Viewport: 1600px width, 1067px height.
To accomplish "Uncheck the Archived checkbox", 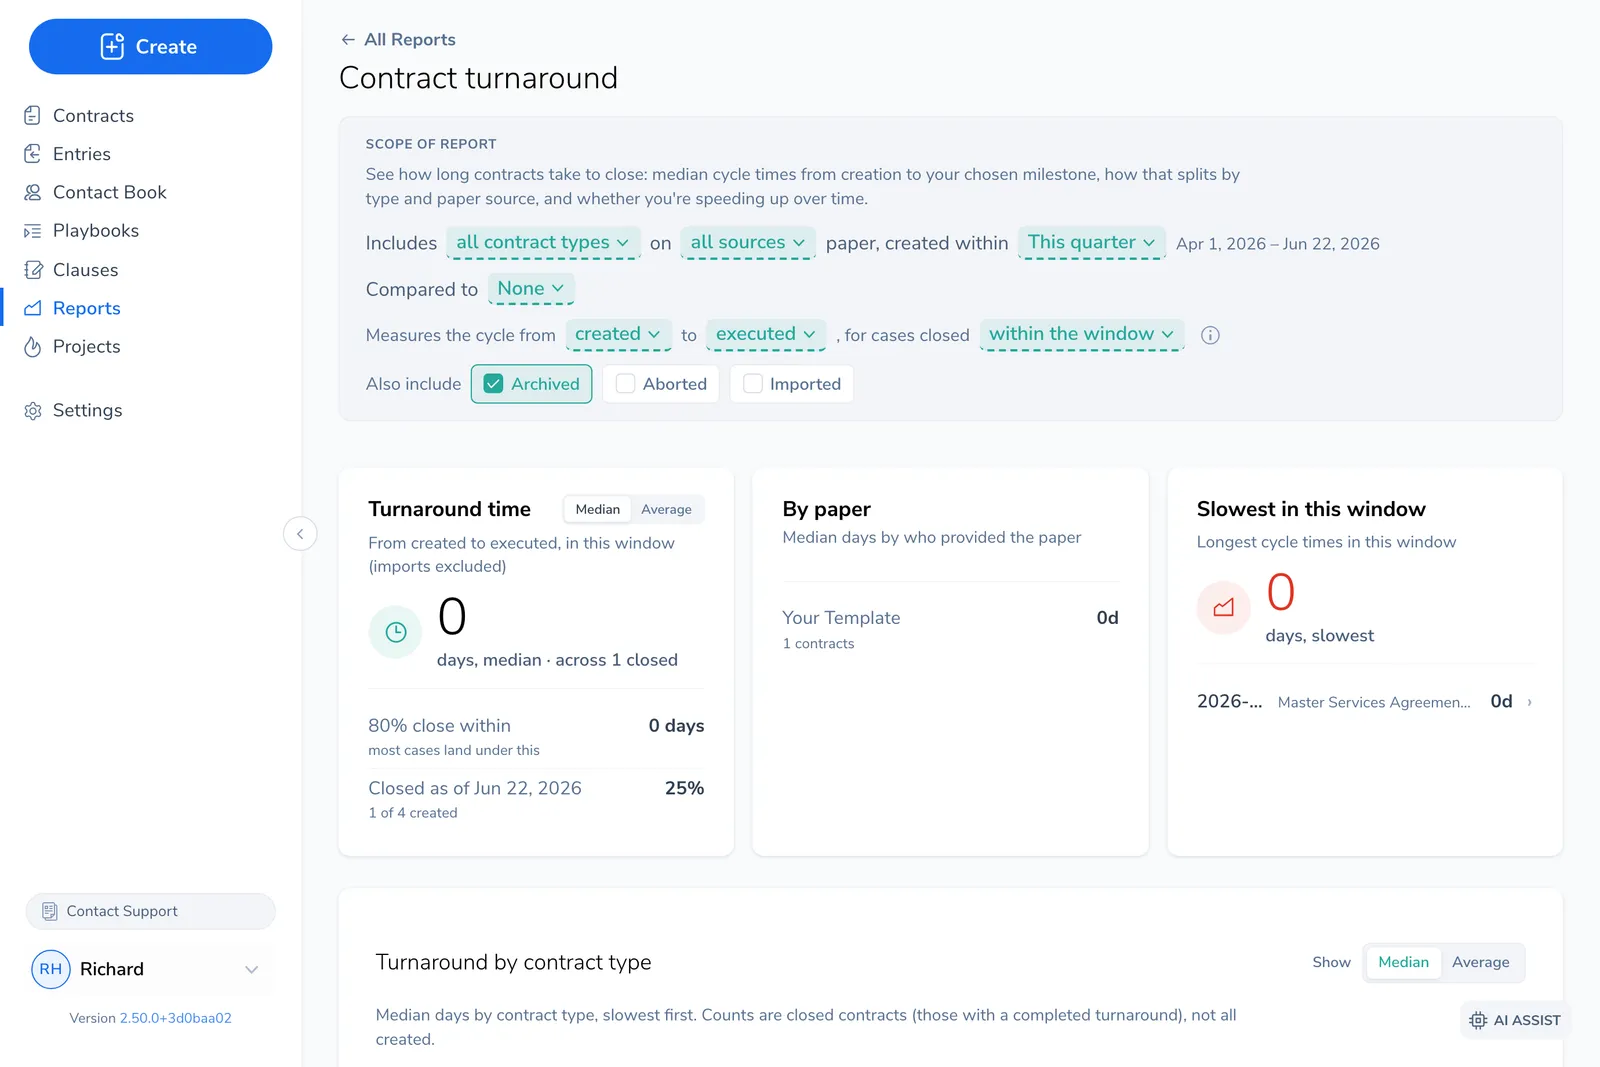I will coord(494,384).
